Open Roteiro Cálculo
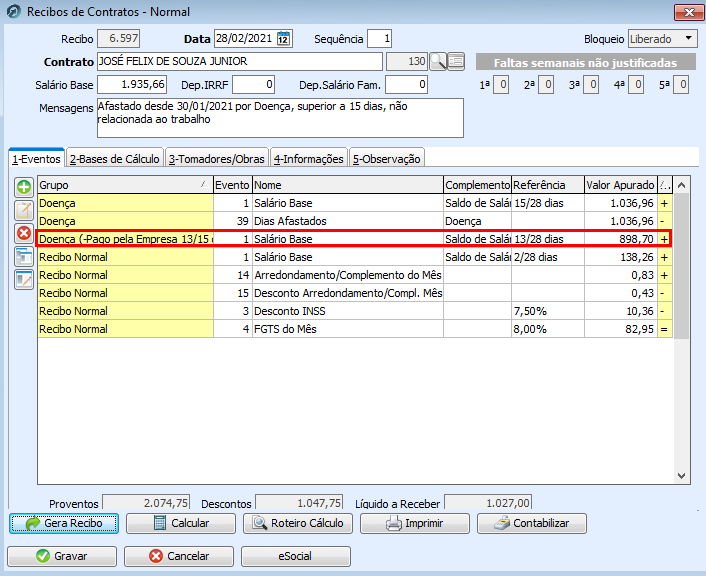Screen dimensions: 706x576 [x=298, y=523]
